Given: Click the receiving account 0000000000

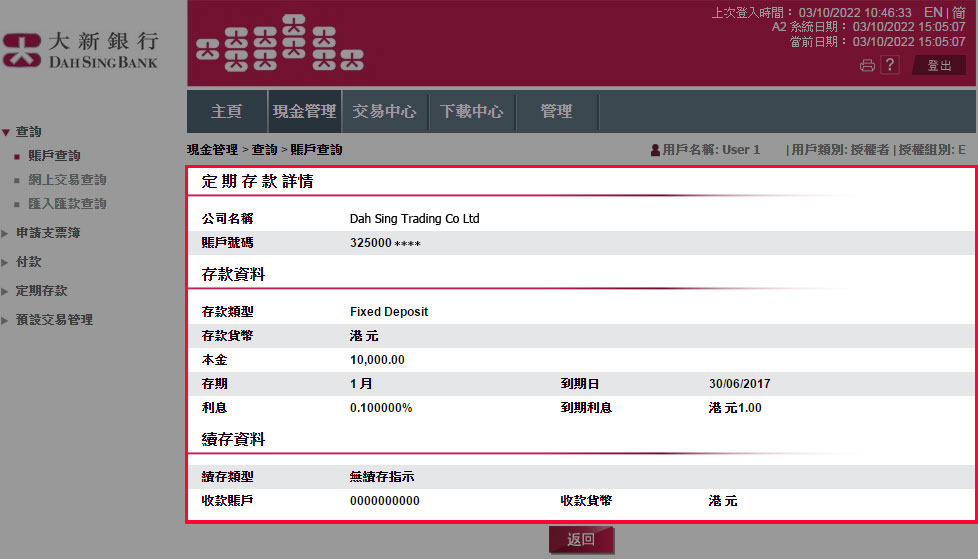Looking at the screenshot, I should click(x=385, y=500).
